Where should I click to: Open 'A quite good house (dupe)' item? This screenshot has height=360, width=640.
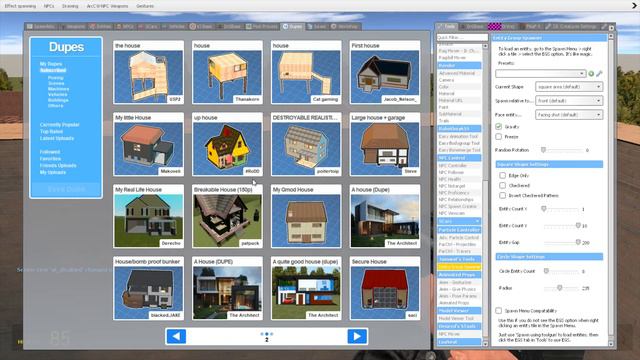tap(306, 288)
